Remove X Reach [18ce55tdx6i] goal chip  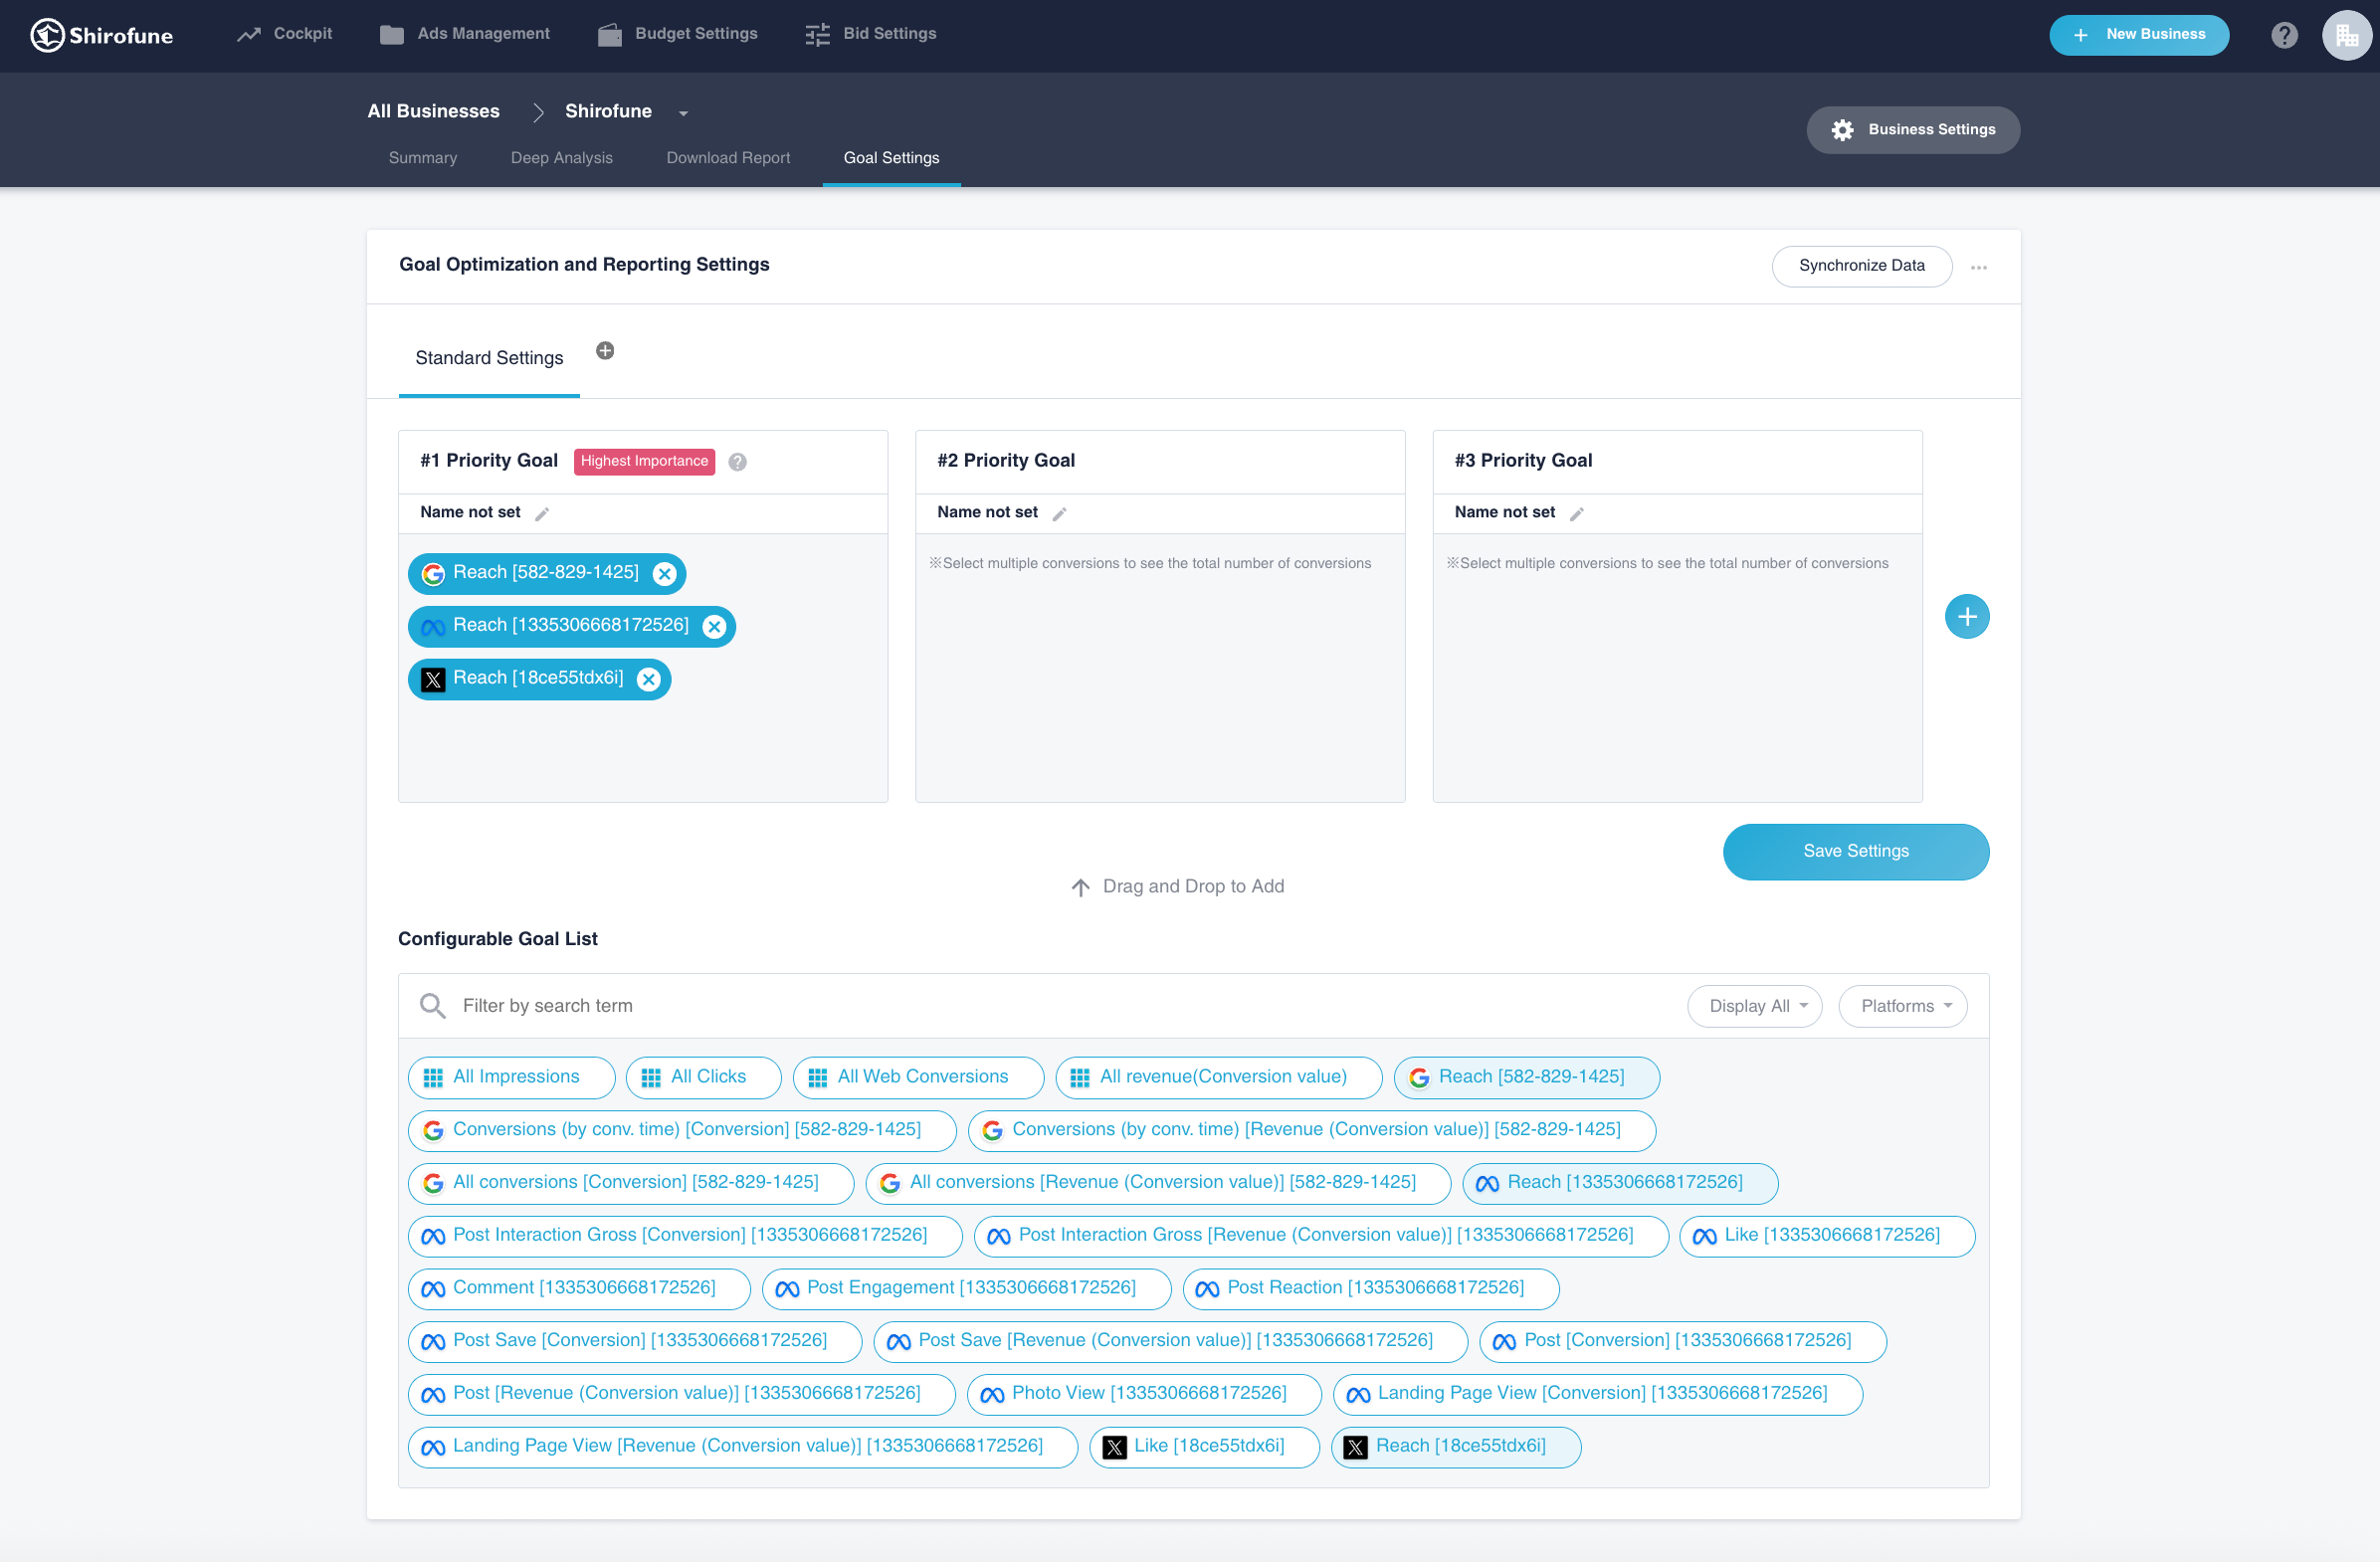(649, 680)
